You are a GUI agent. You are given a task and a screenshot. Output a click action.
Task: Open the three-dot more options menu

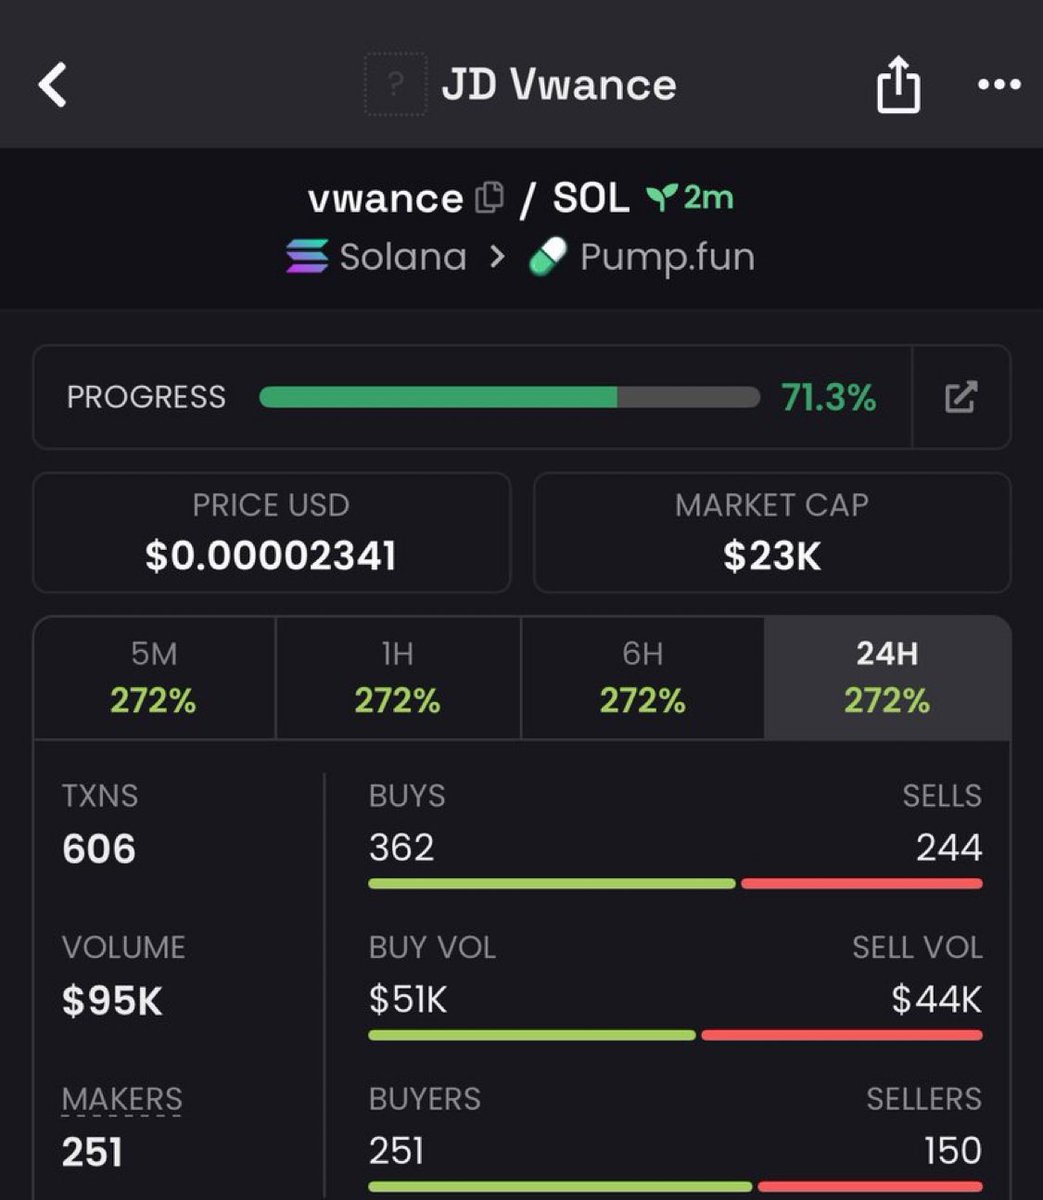[x=998, y=85]
